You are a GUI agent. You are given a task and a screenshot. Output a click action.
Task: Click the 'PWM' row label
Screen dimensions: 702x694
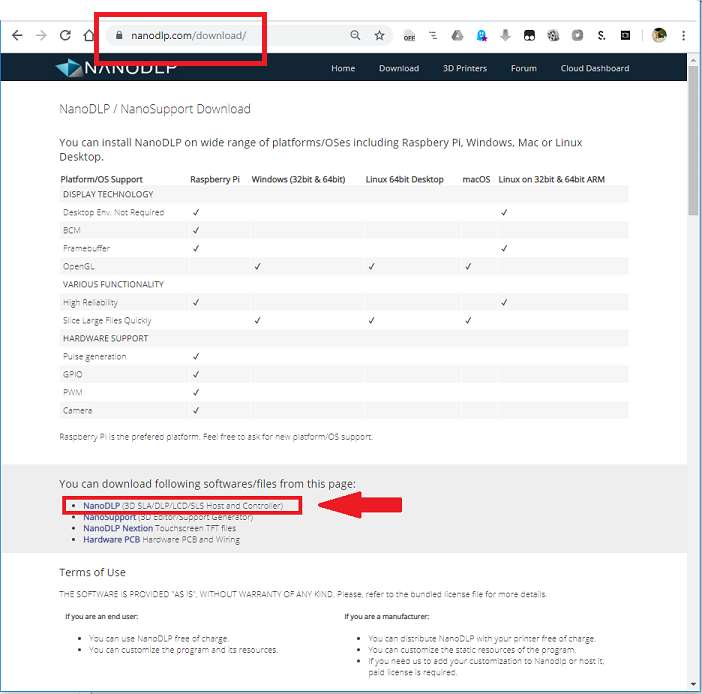tap(73, 392)
